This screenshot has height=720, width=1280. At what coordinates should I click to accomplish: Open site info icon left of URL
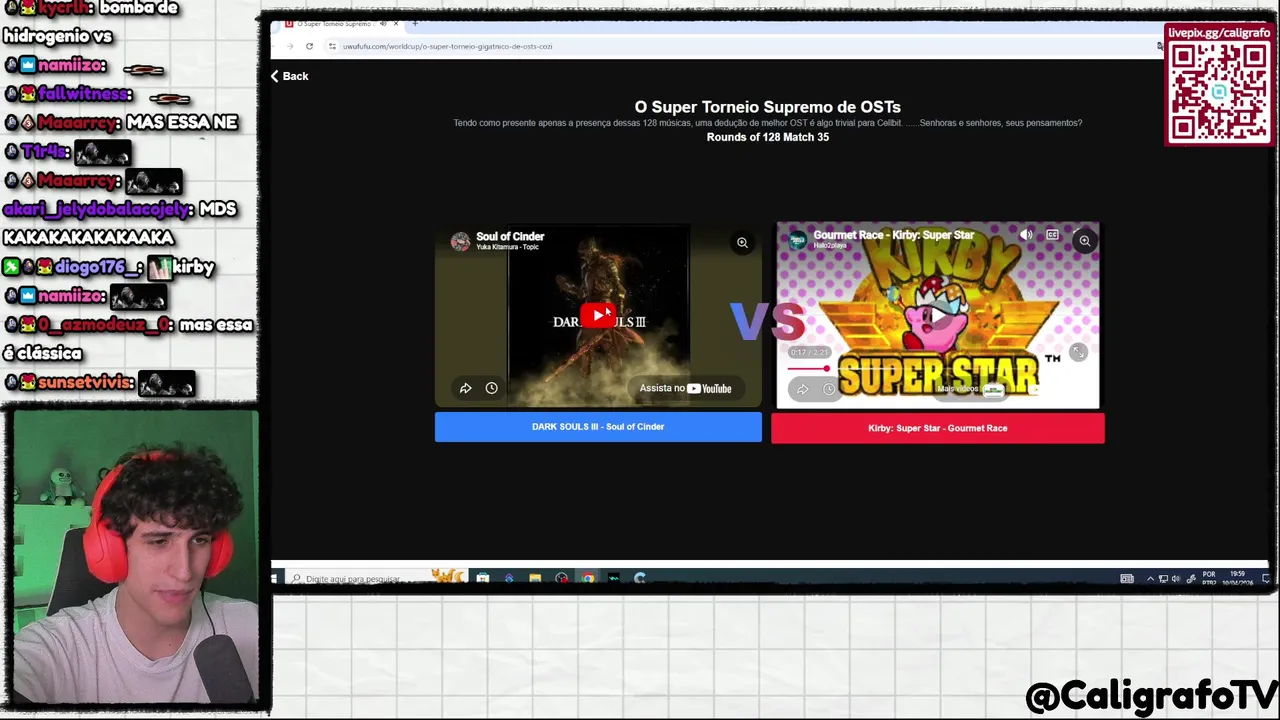pyautogui.click(x=332, y=46)
